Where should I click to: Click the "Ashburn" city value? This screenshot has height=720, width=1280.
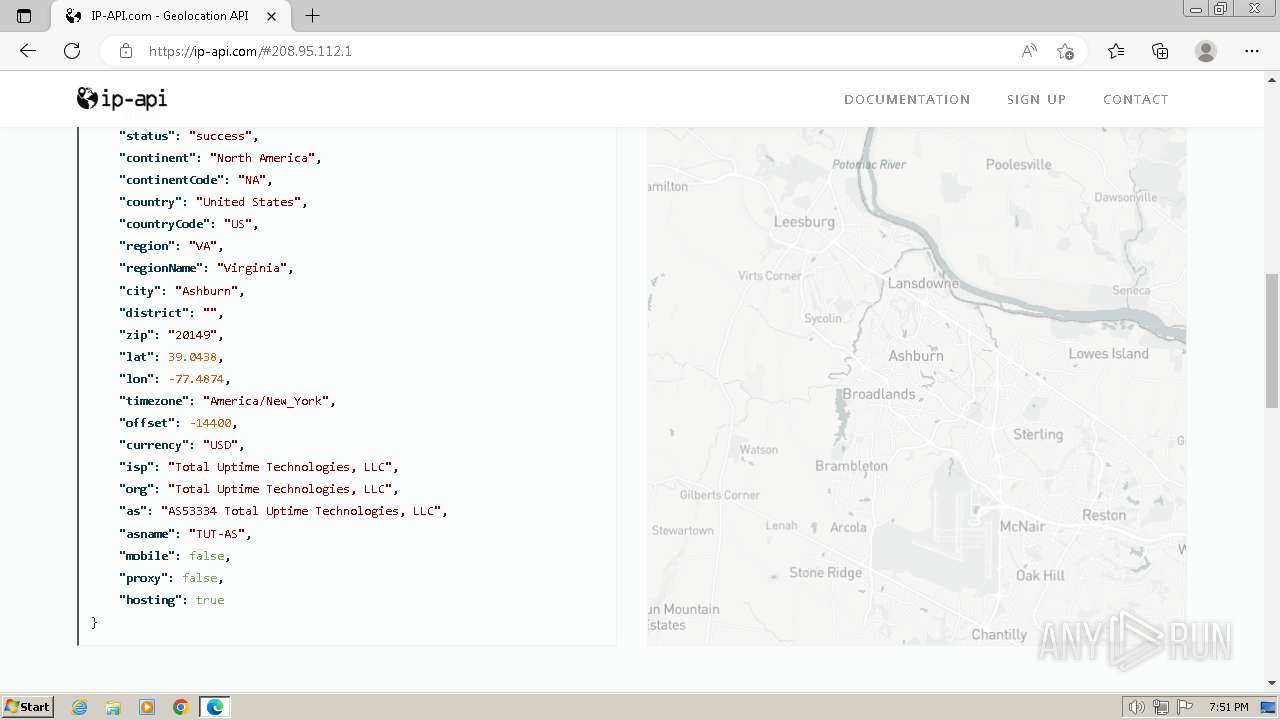[x=207, y=290]
